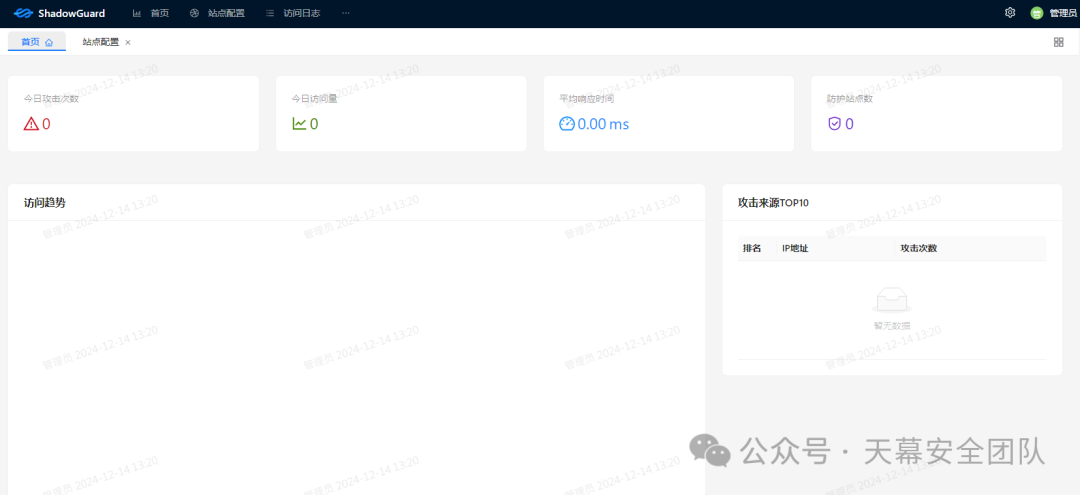This screenshot has width=1080, height=495.
Task: Open the settings gear icon
Action: tap(1010, 13)
